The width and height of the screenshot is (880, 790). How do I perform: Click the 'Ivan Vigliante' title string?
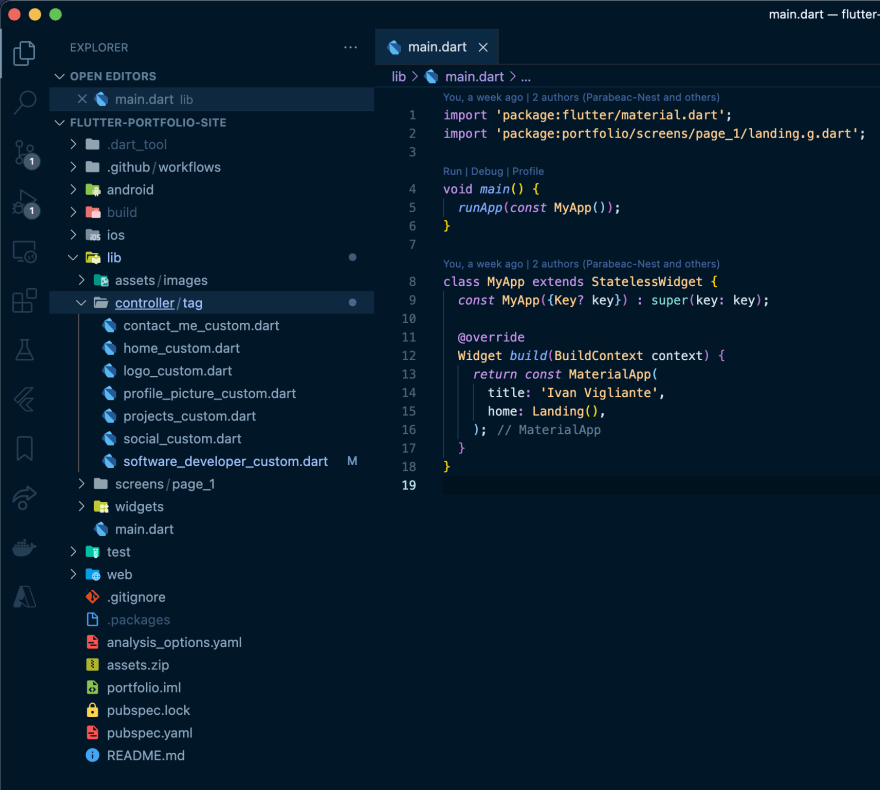tap(599, 393)
